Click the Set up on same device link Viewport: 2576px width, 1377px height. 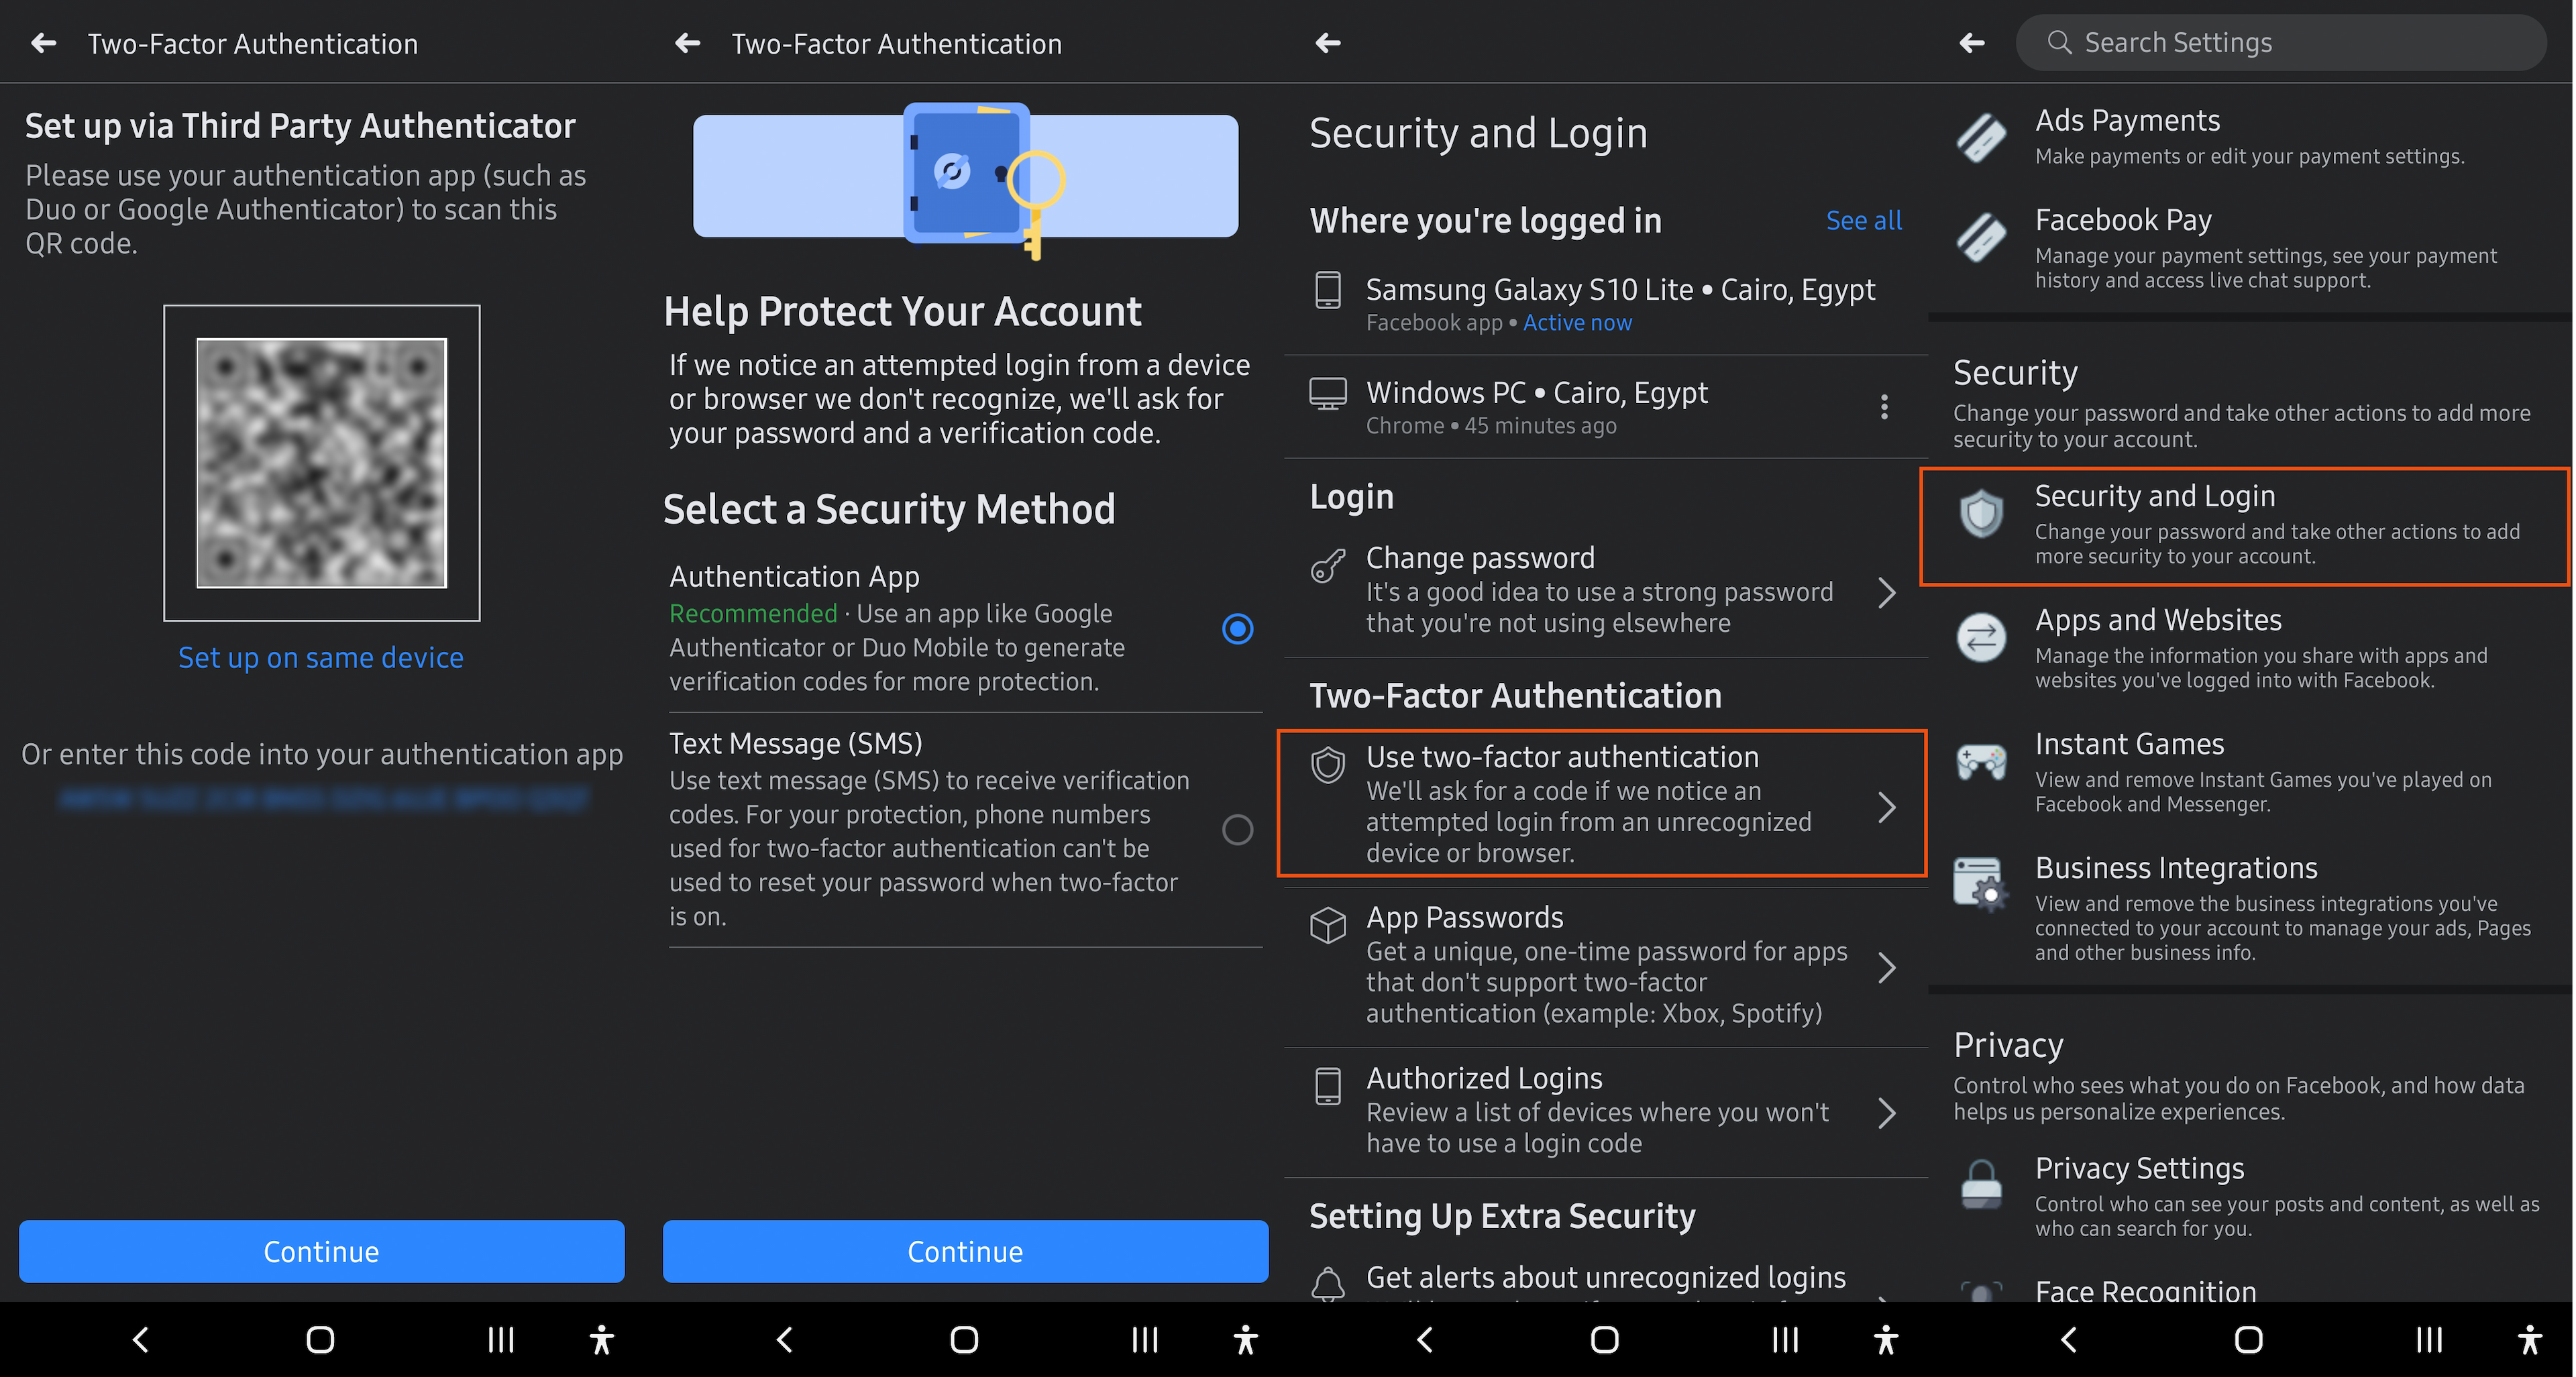(321, 658)
